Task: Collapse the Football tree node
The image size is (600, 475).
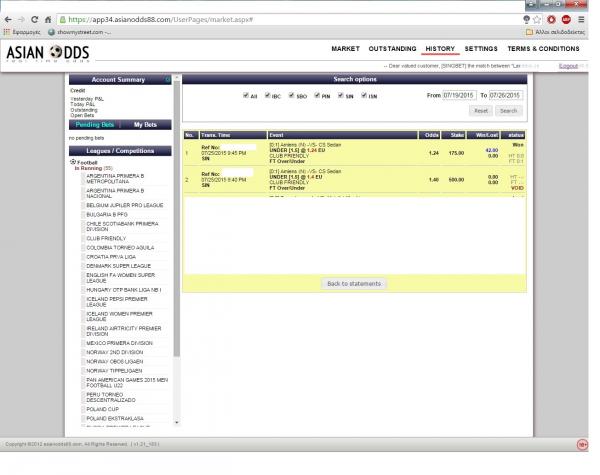Action: tap(72, 162)
